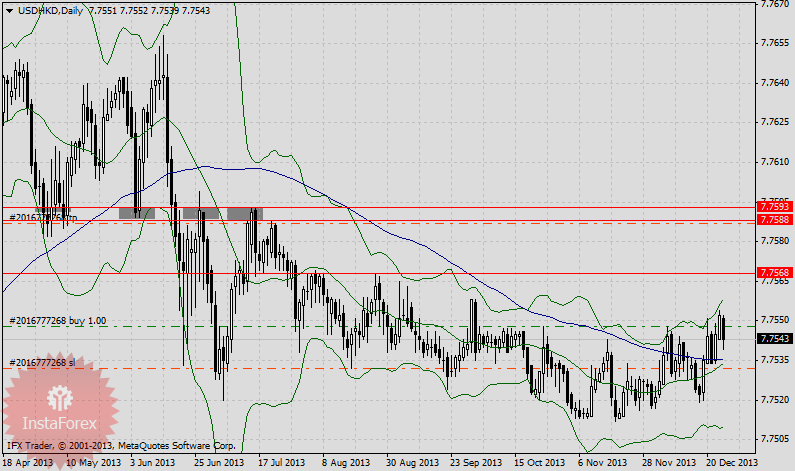Select the 7.7535 price scale value
The width and height of the screenshot is (795, 471).
(x=775, y=359)
